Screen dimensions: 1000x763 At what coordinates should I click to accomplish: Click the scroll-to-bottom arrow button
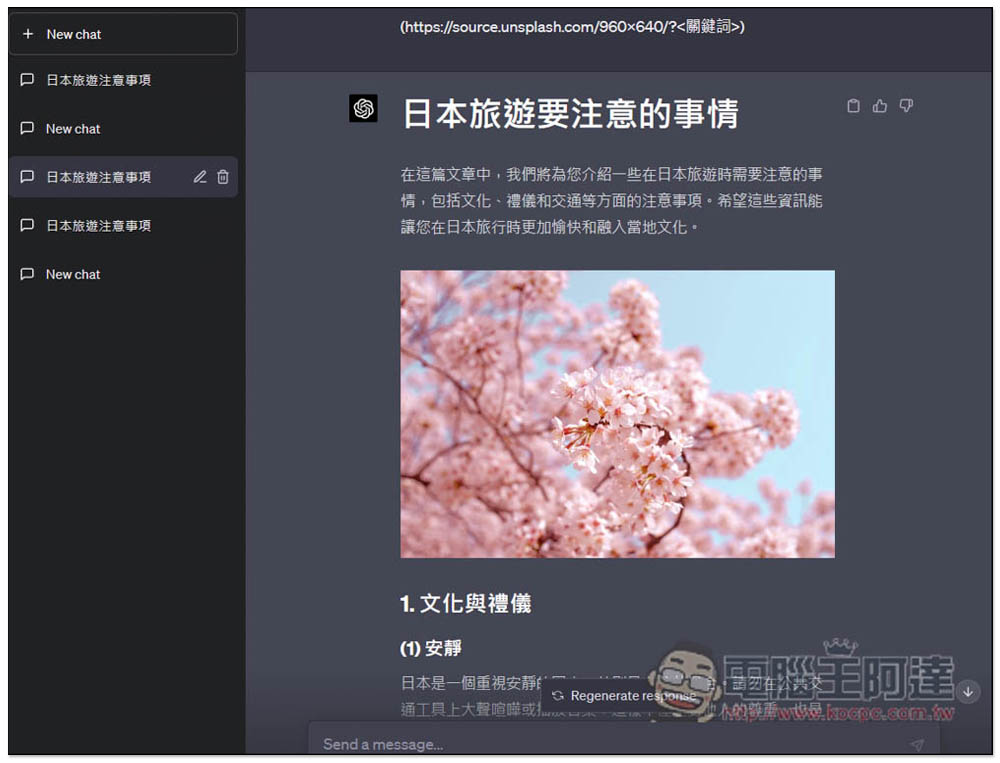pyautogui.click(x=967, y=690)
